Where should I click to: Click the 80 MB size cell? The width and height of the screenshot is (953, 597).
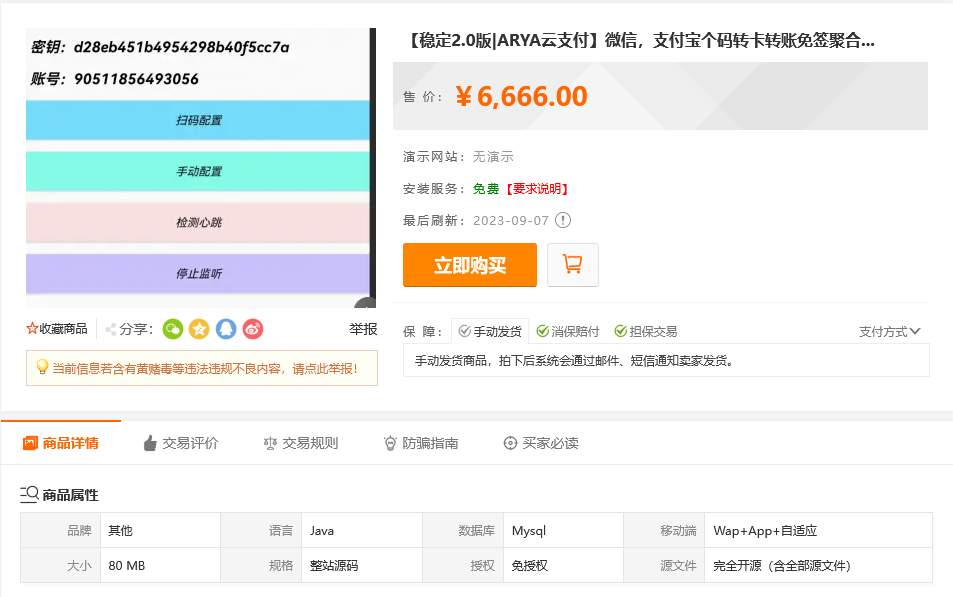160,565
